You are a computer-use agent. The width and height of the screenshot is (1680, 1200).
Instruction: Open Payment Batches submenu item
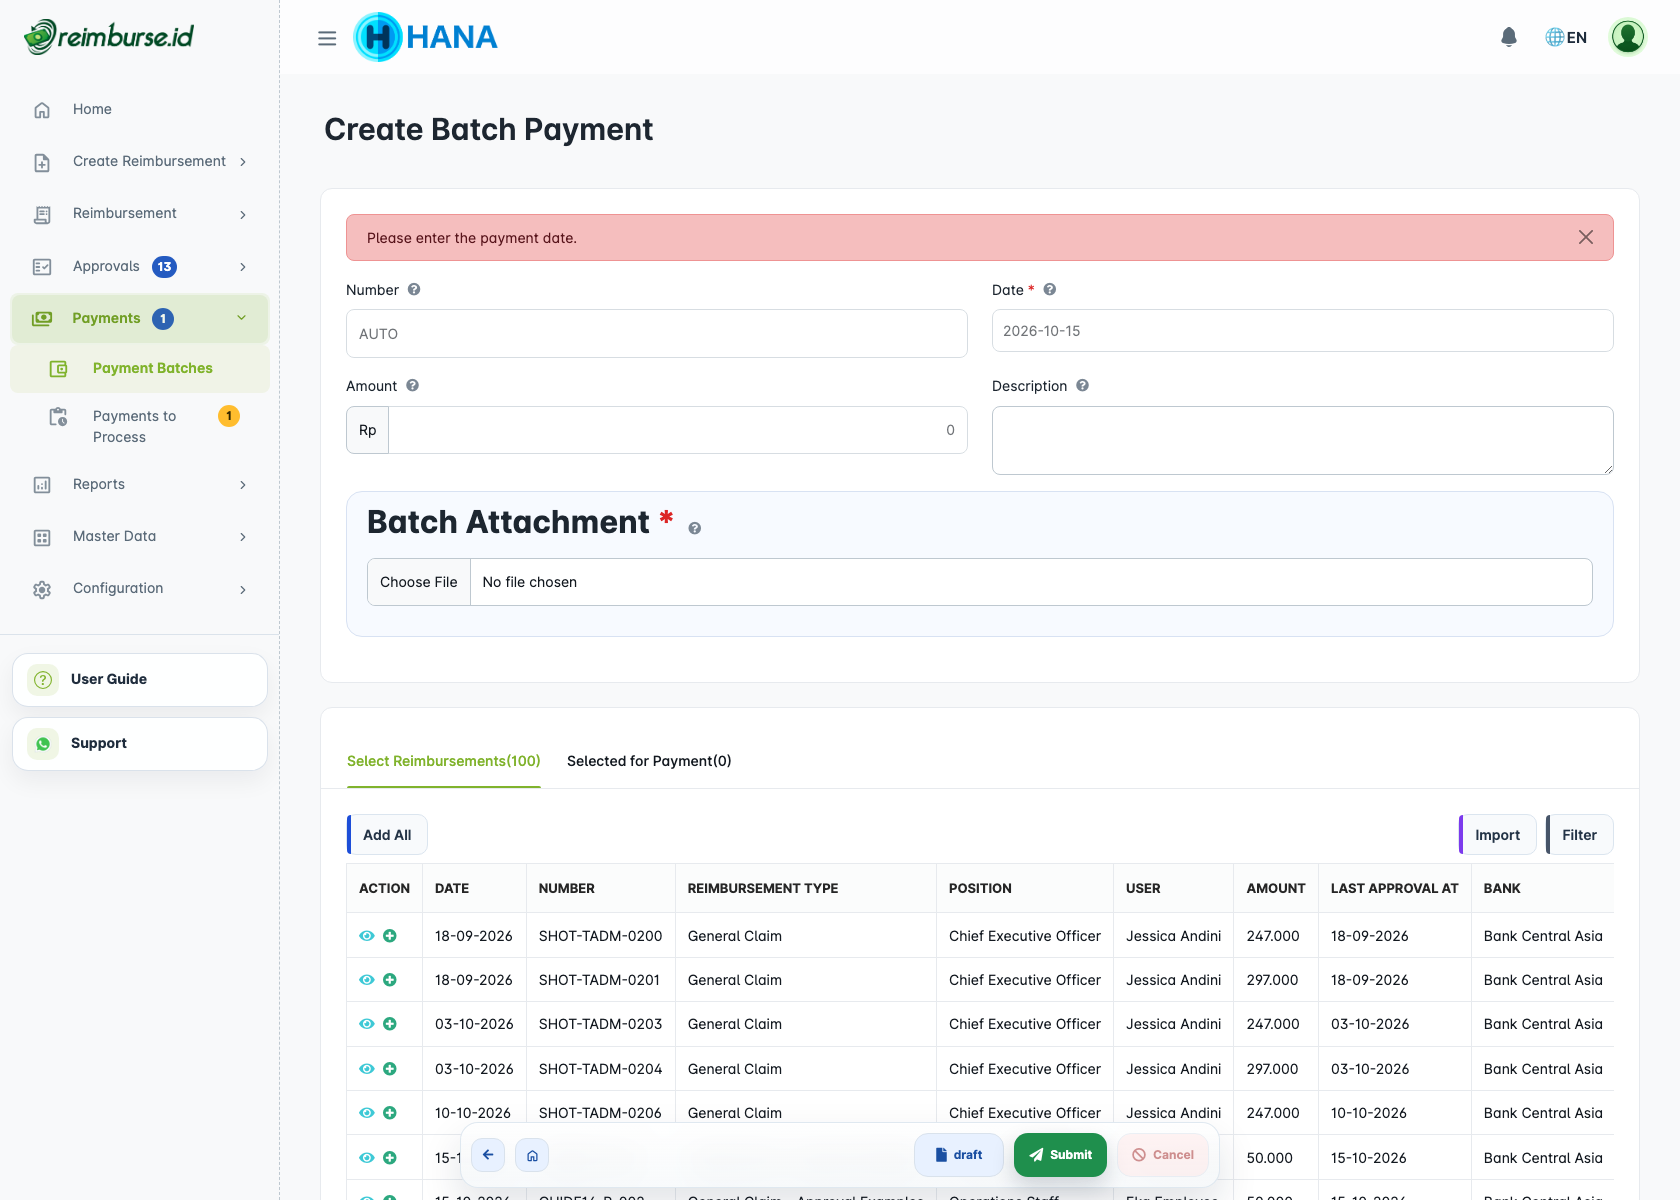(140, 368)
